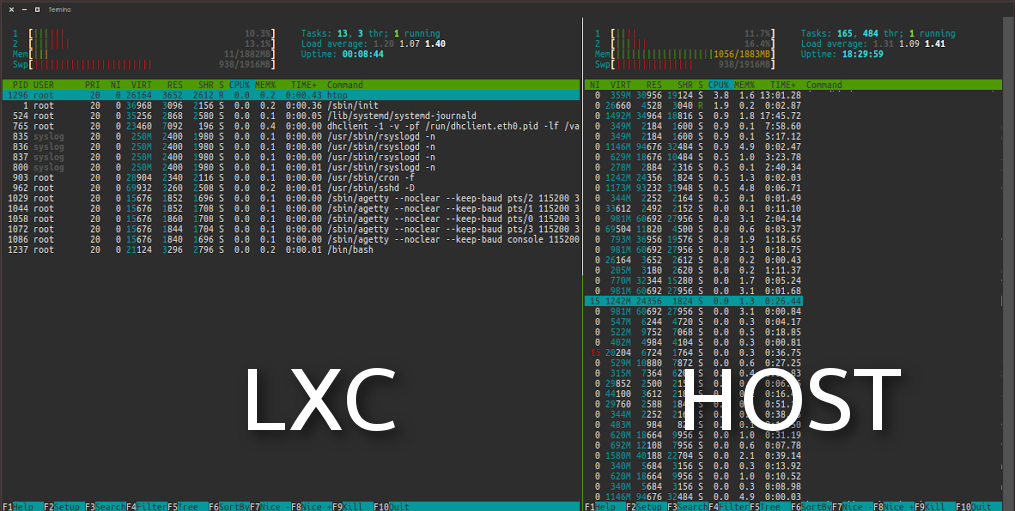Open F6 SortBy in the LXC pane

229,506
